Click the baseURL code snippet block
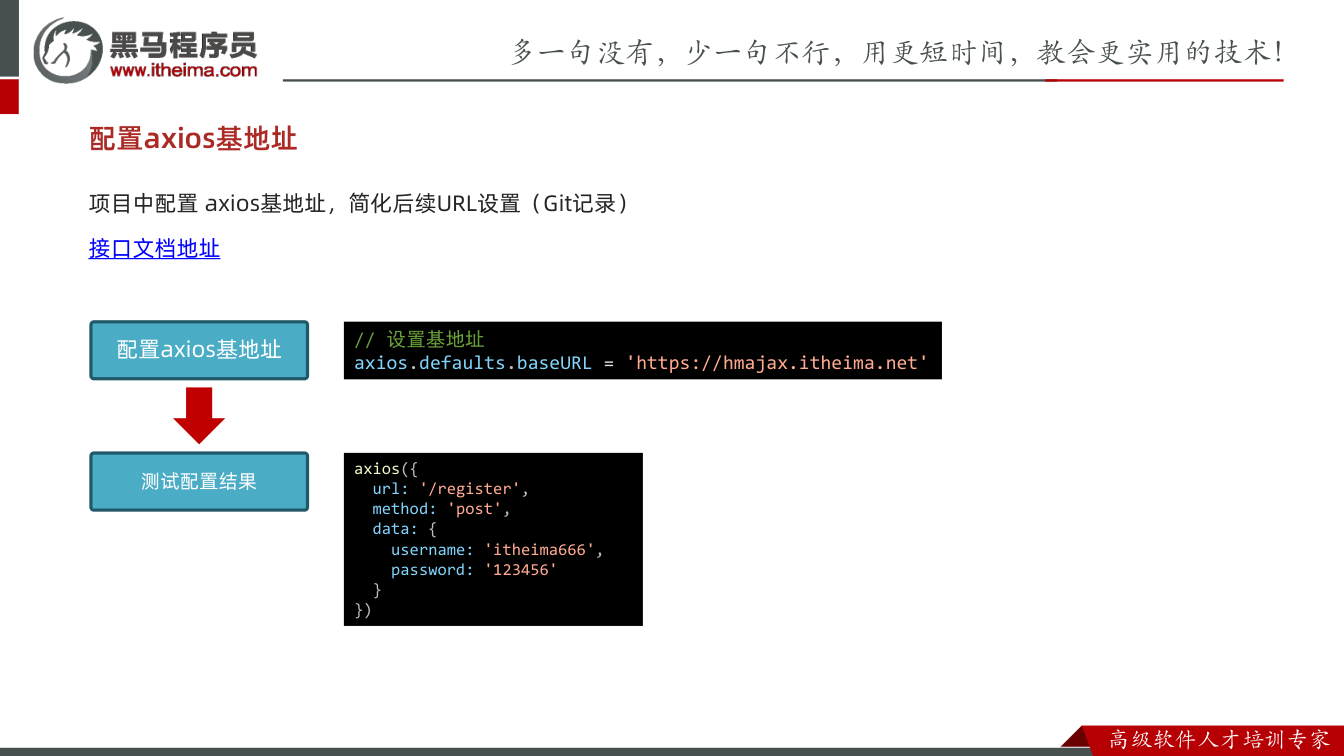 [x=643, y=351]
